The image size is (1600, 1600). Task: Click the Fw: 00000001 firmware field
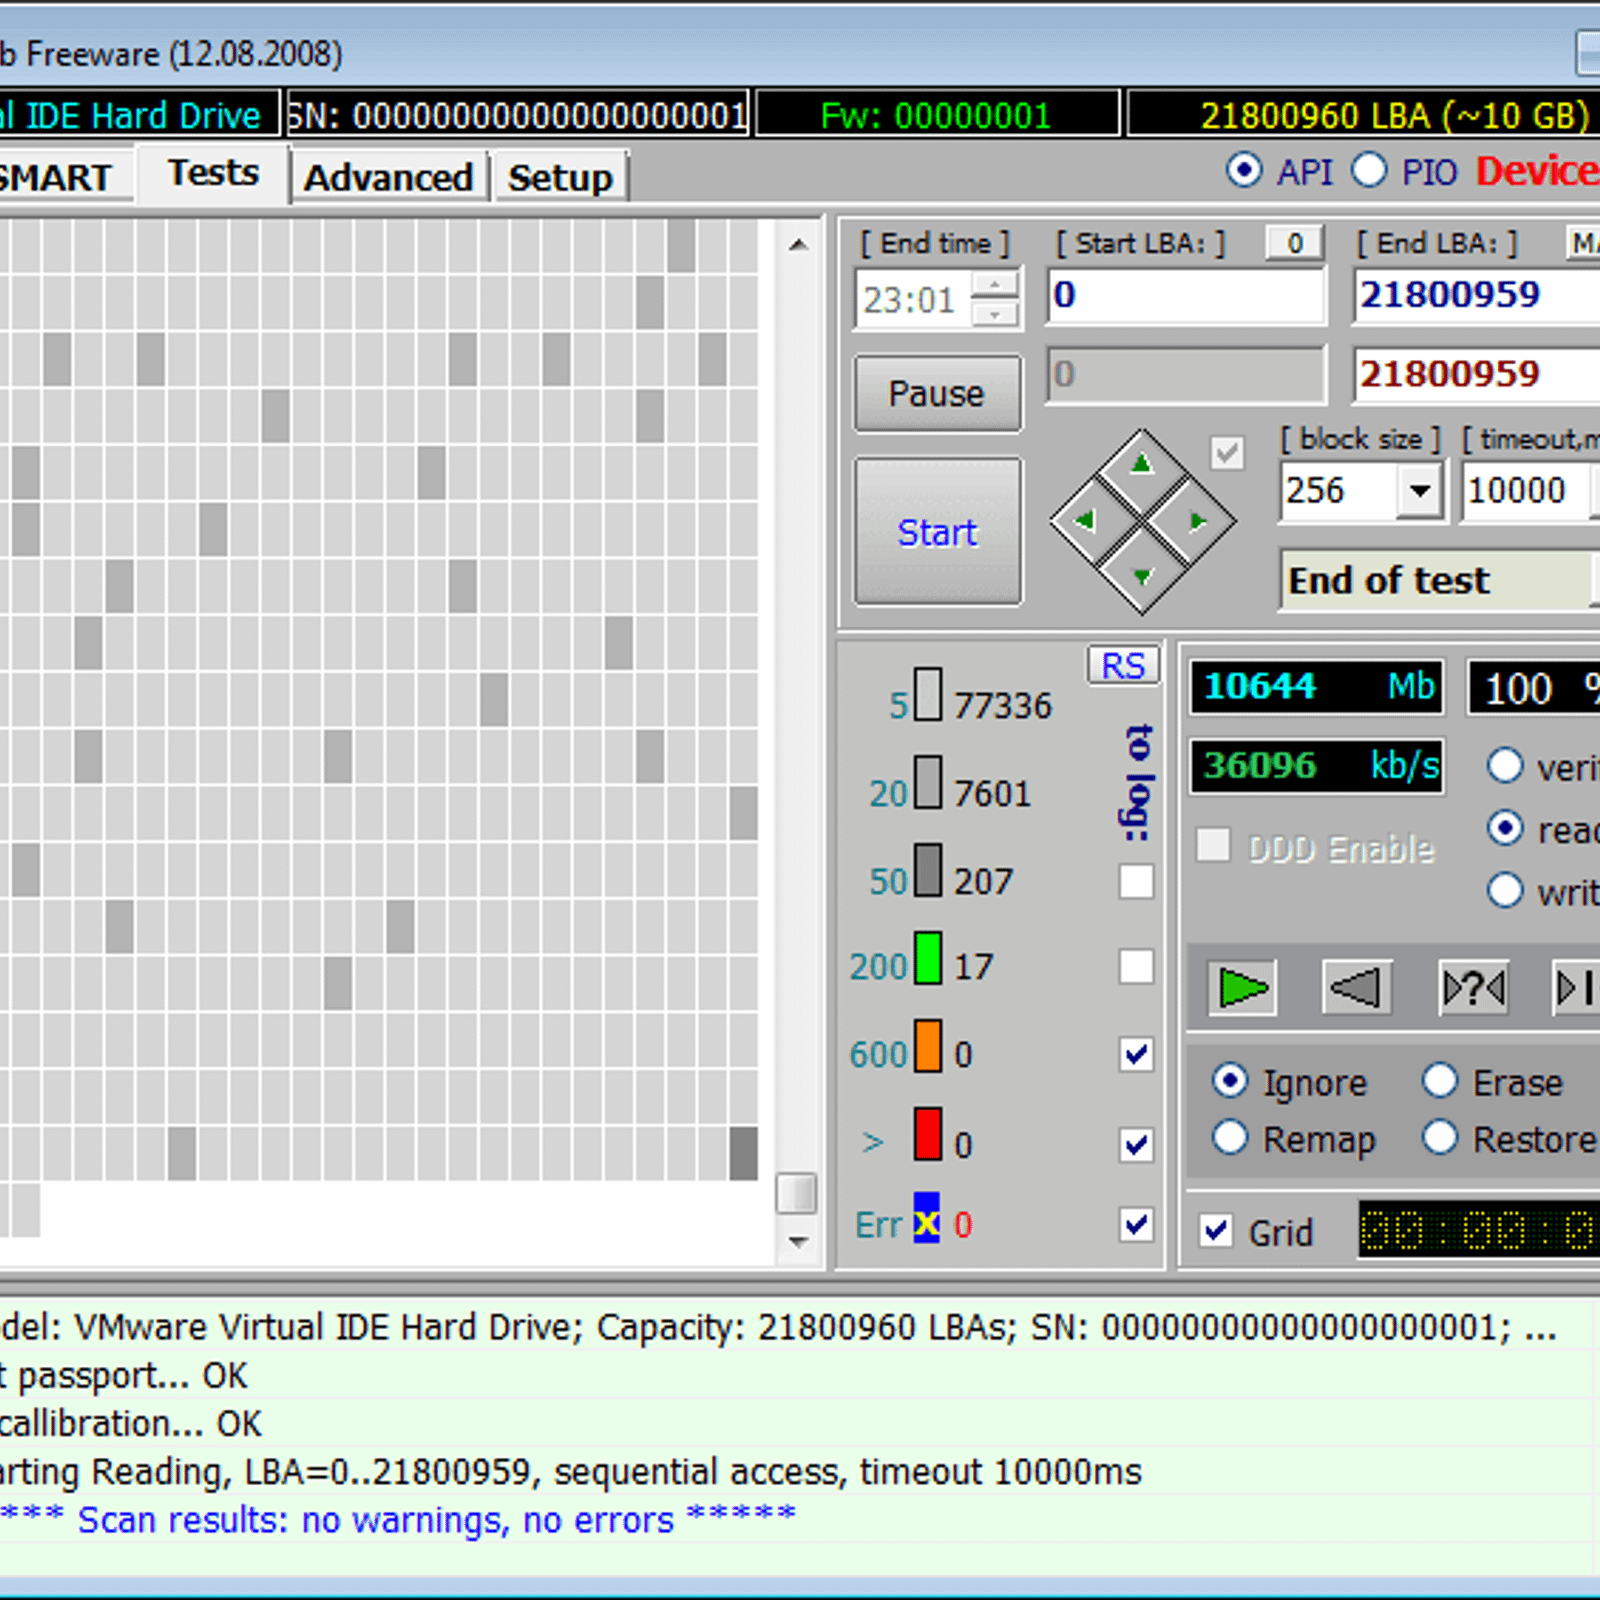(x=937, y=116)
